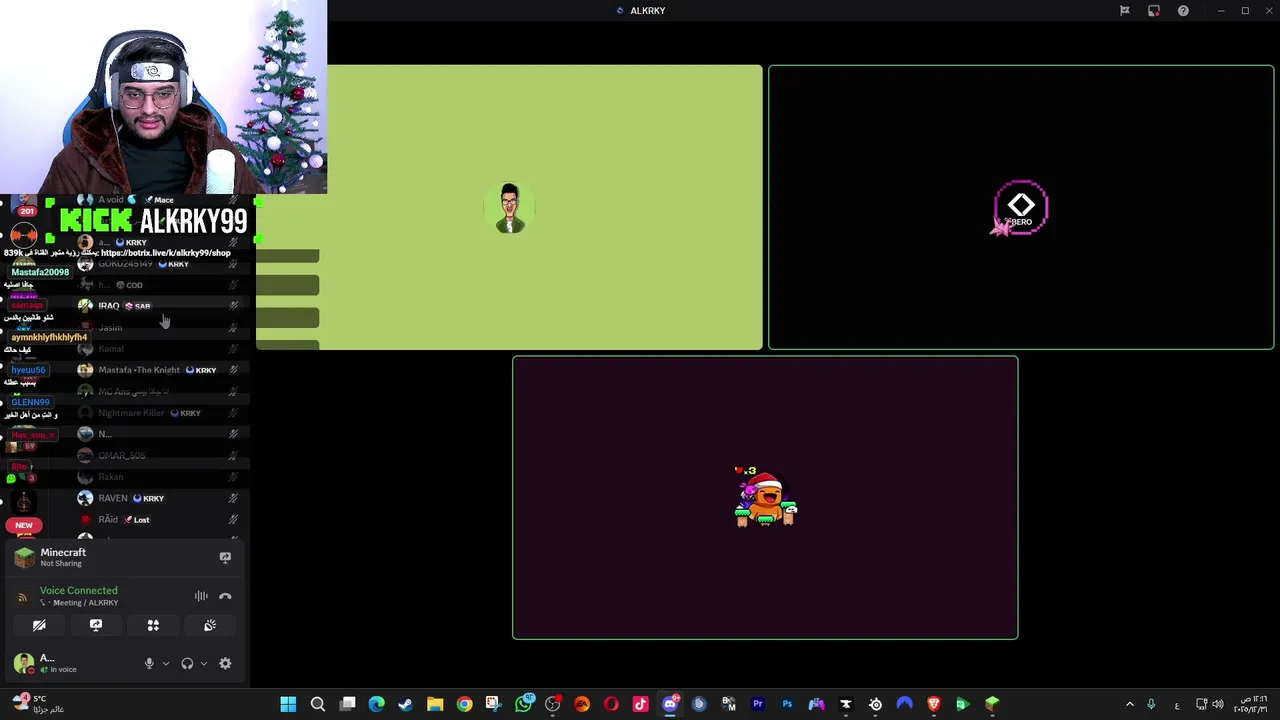Viewport: 1280px width, 720px height.
Task: Select Mastafa The Knight member row
Action: click(160, 370)
